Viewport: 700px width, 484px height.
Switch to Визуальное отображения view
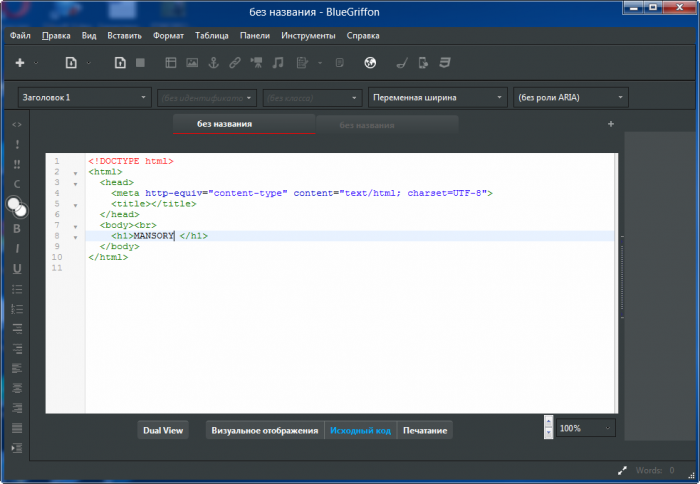click(x=264, y=430)
